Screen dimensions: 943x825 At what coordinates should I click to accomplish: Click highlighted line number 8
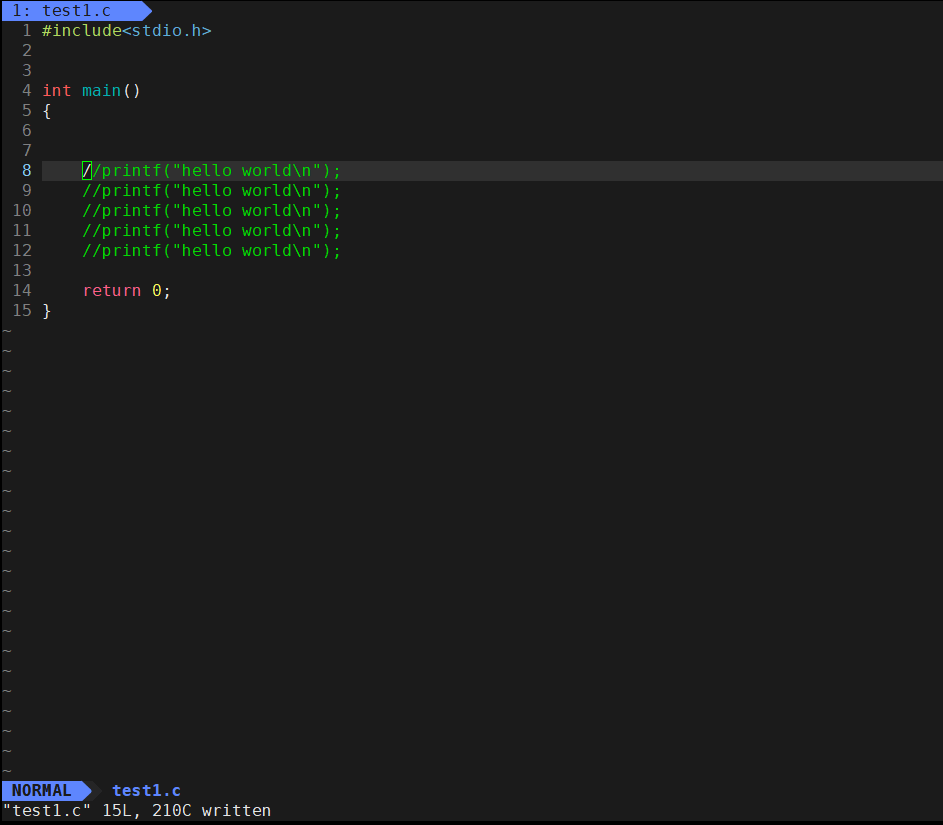coord(26,171)
